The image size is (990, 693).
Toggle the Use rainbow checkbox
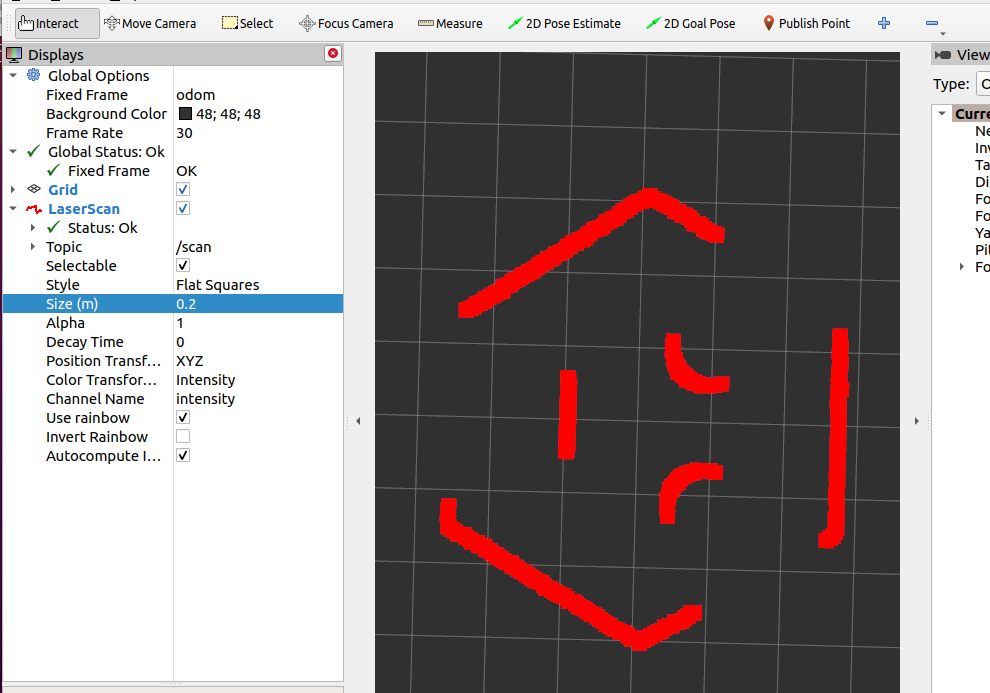(x=183, y=418)
